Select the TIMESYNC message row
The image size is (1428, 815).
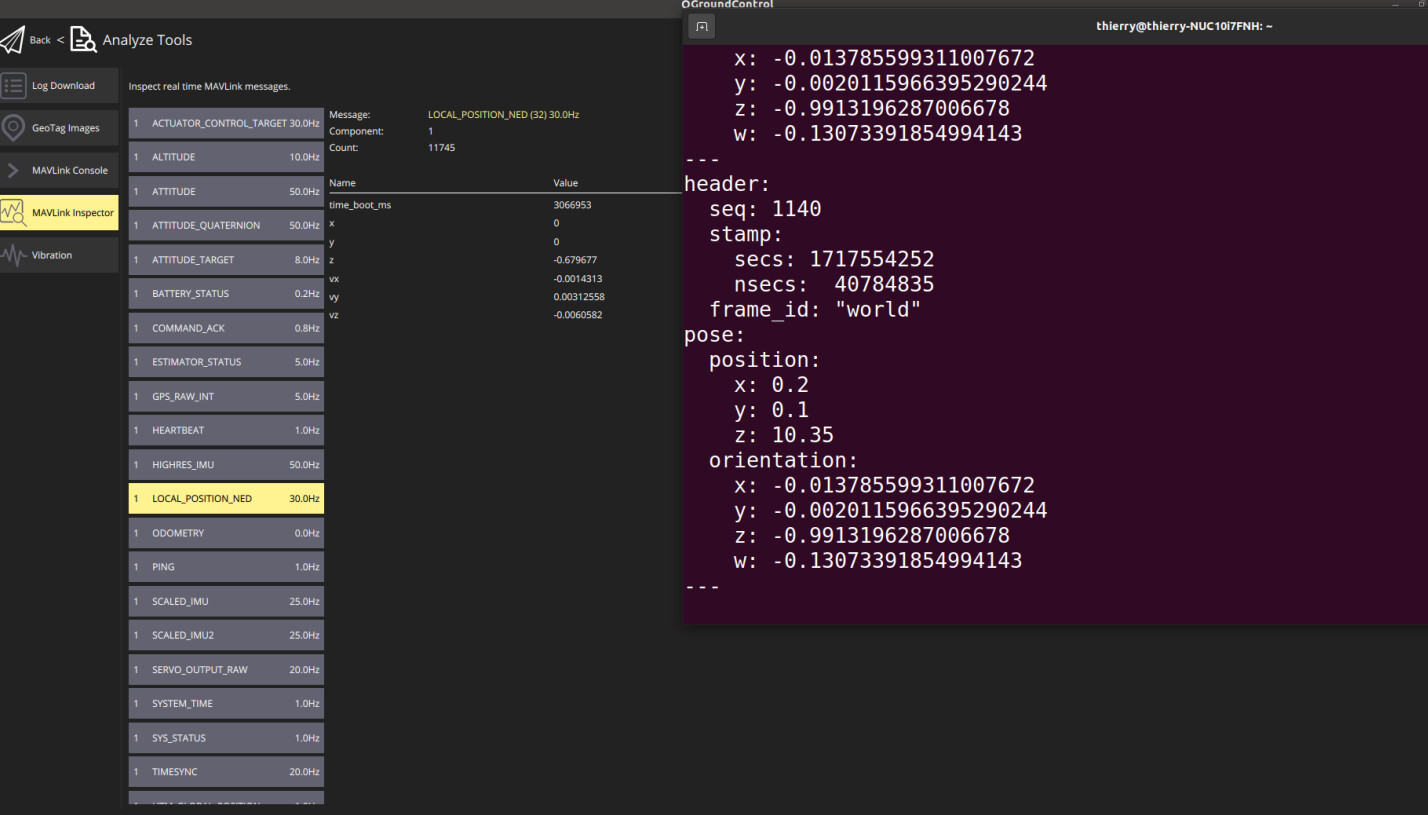[226, 772]
